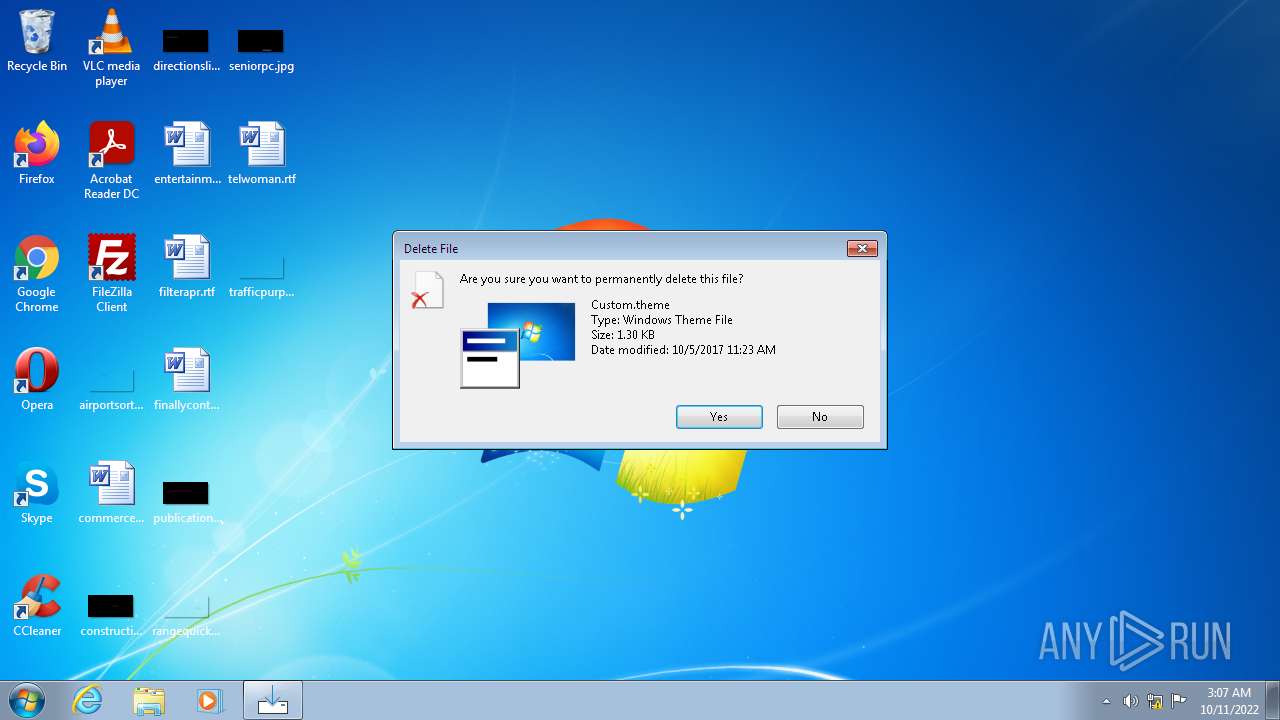The height and width of the screenshot is (720, 1280).
Task: Select the constructi... desktop file
Action: click(x=111, y=616)
